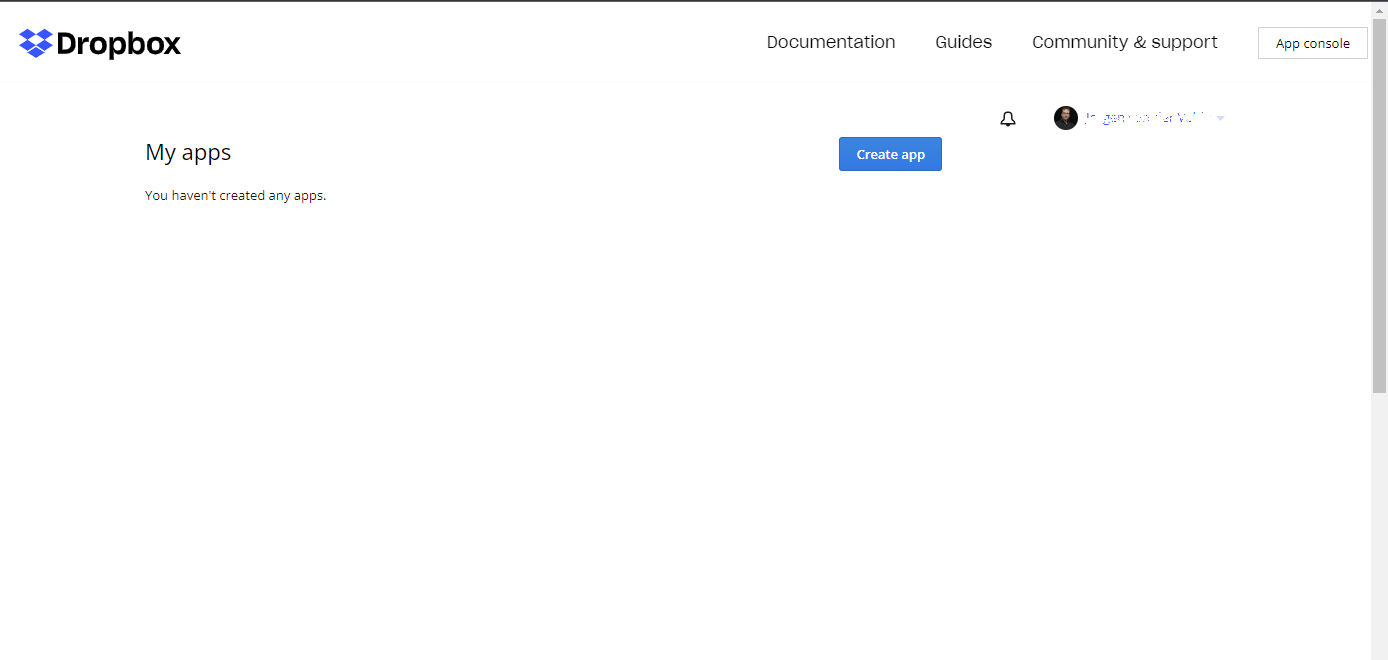Viewport: 1388px width, 660px height.
Task: Click the user profile avatar
Action: tap(1066, 118)
